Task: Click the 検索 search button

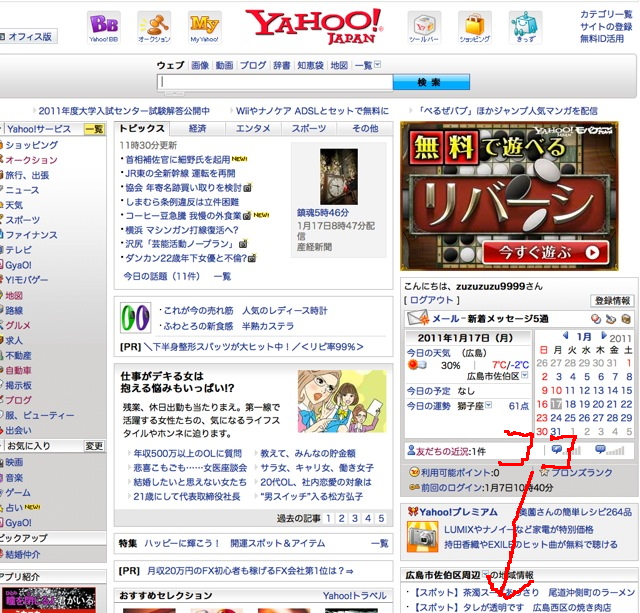Action: point(431,82)
